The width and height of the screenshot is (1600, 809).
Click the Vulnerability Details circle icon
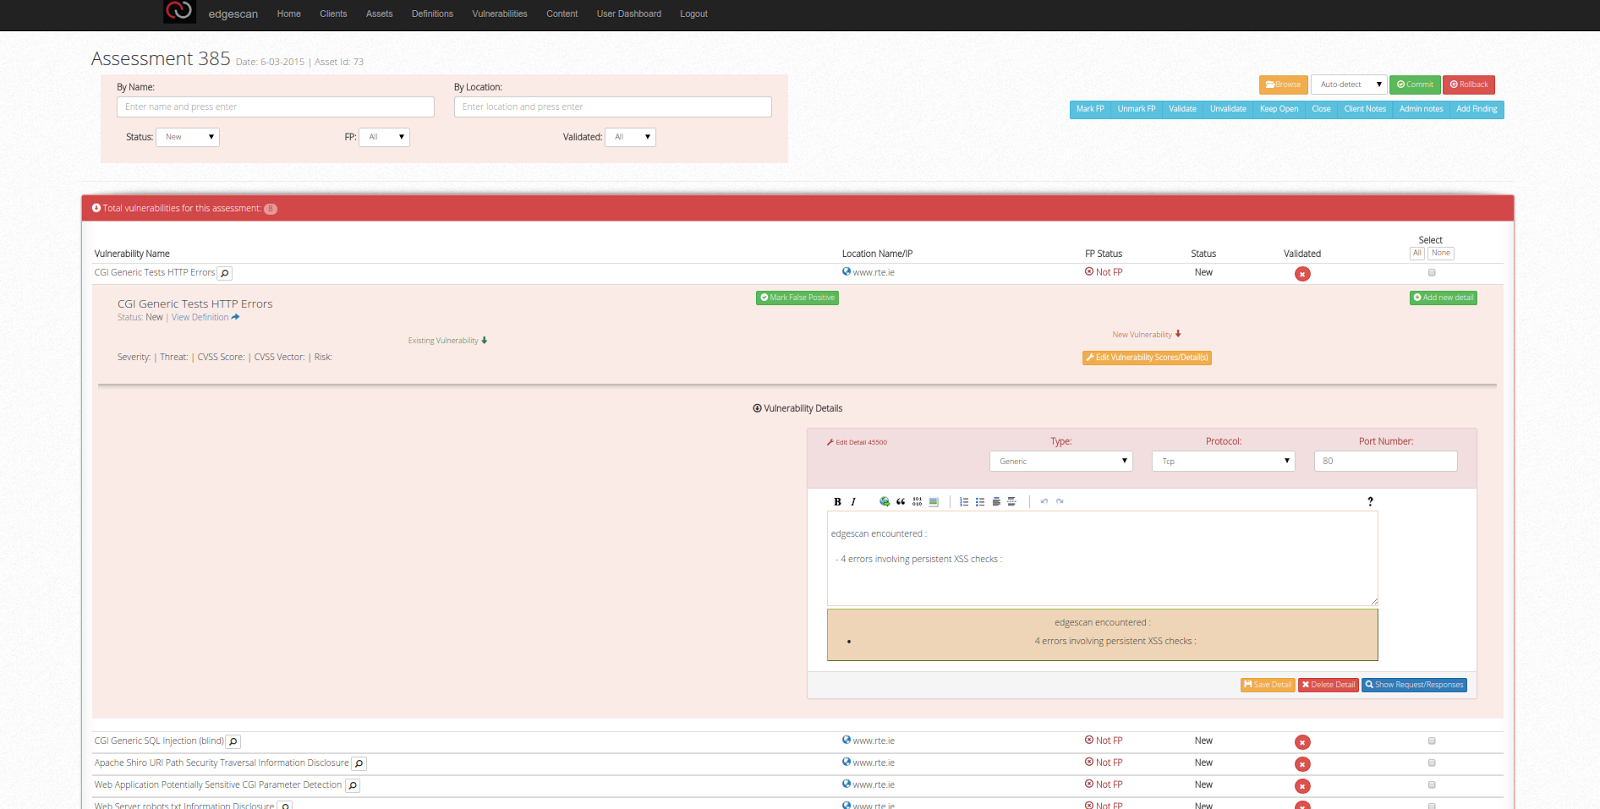(x=757, y=408)
